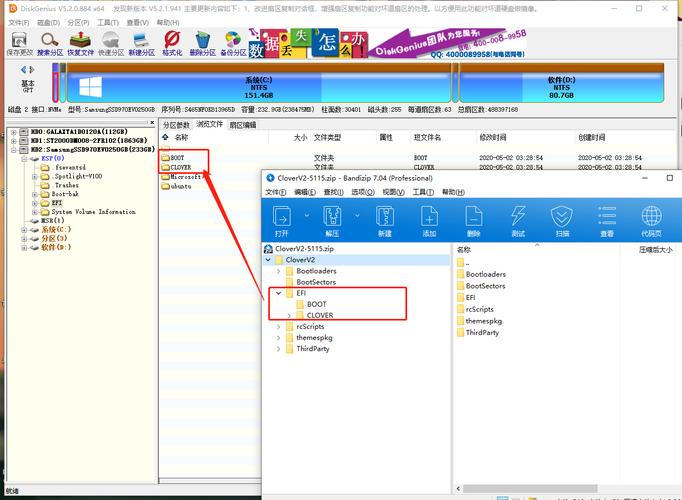Screen dimensions: 682x500
Task: Open the 搜索分区 search partition tool
Action: click(50, 44)
